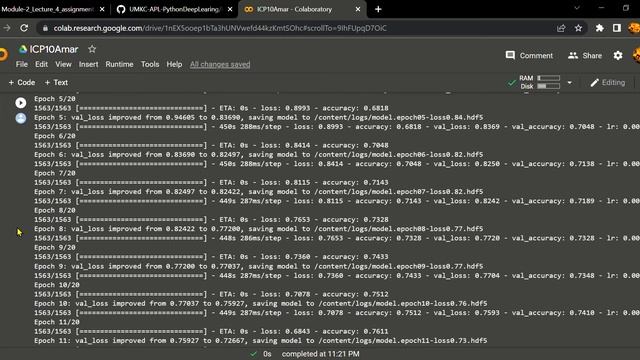Close the ICP10Amar Colaboratory tab

[x=358, y=9]
